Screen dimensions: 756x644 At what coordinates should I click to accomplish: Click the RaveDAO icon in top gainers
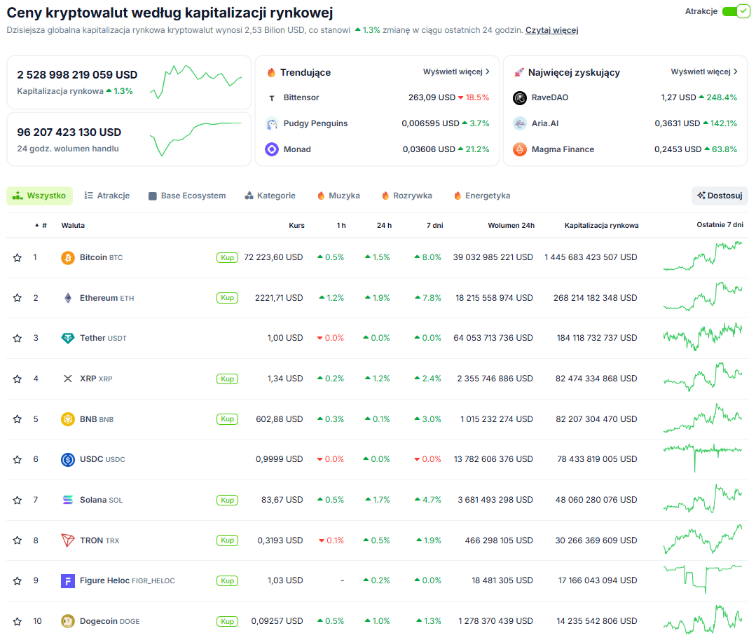tap(520, 98)
